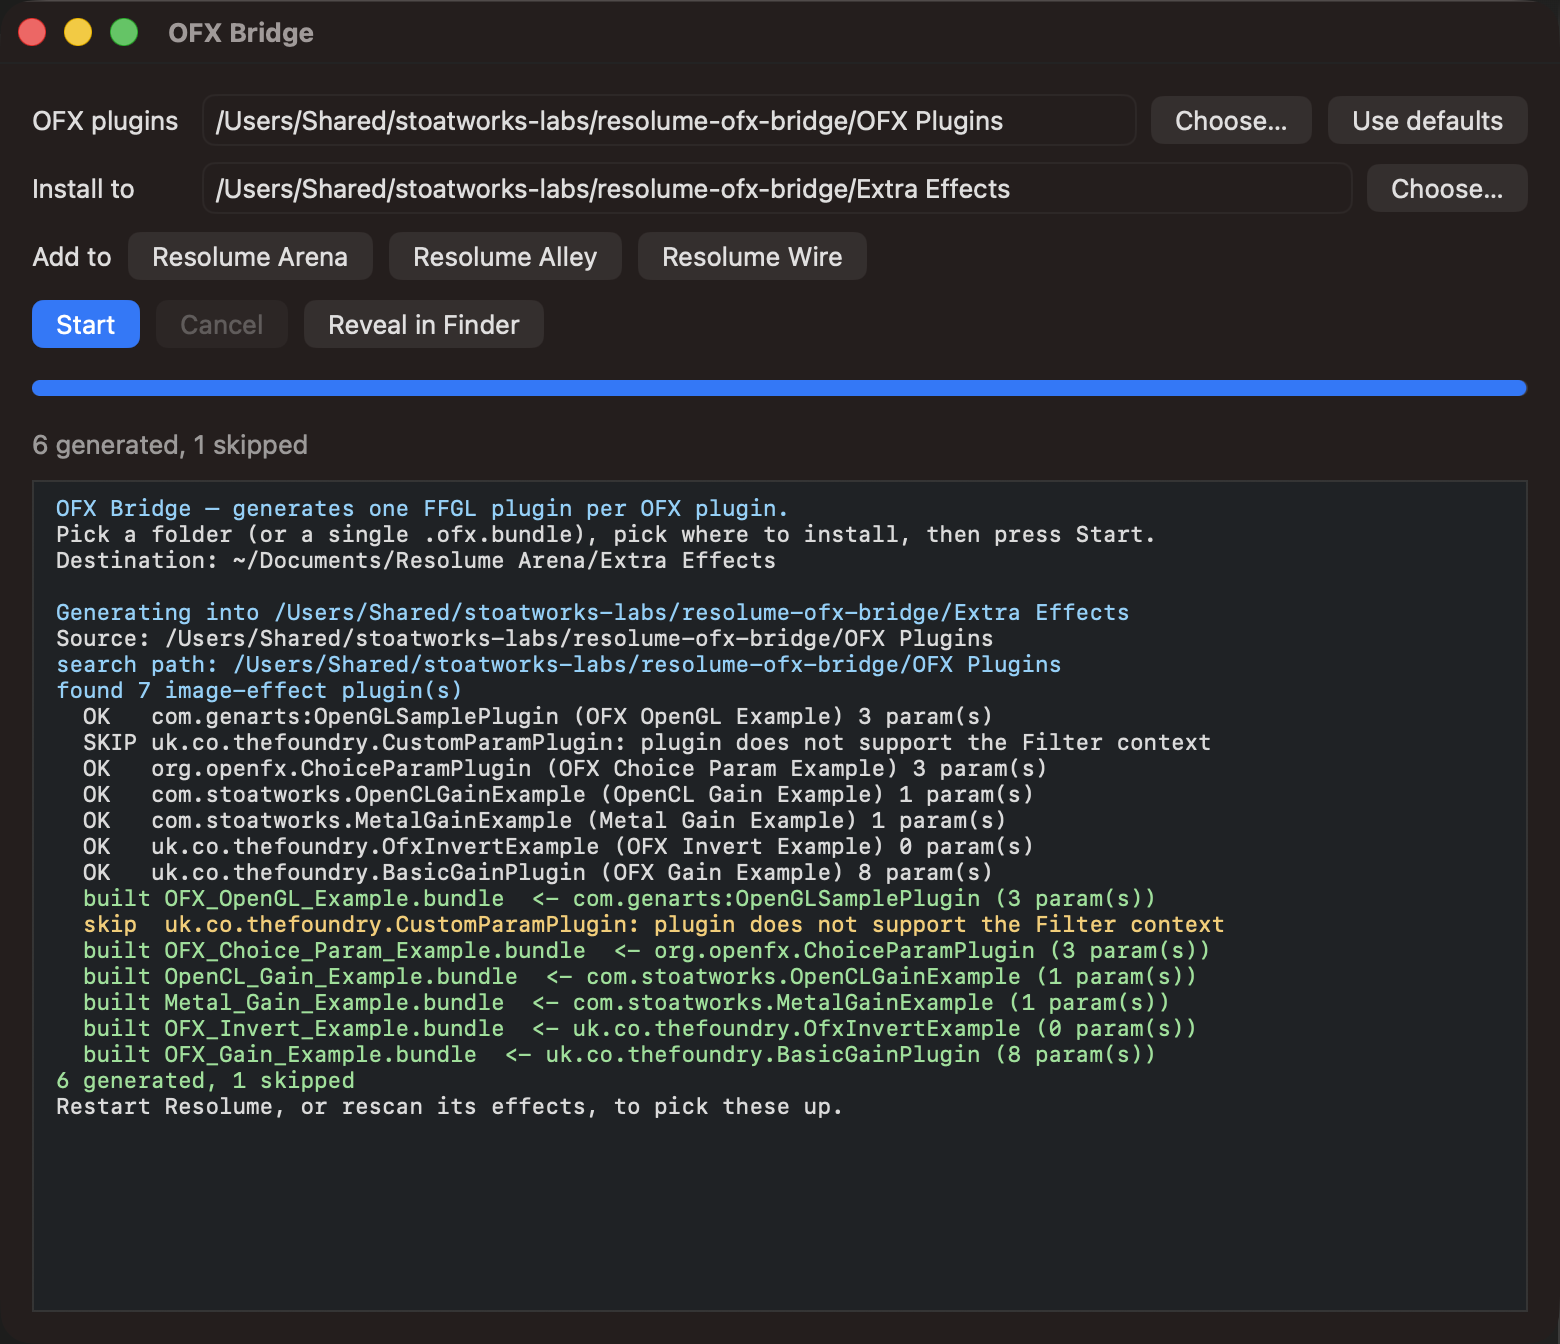Click the green '6 generated, 1 skipped' log line
1560x1344 pixels.
coord(205,1080)
